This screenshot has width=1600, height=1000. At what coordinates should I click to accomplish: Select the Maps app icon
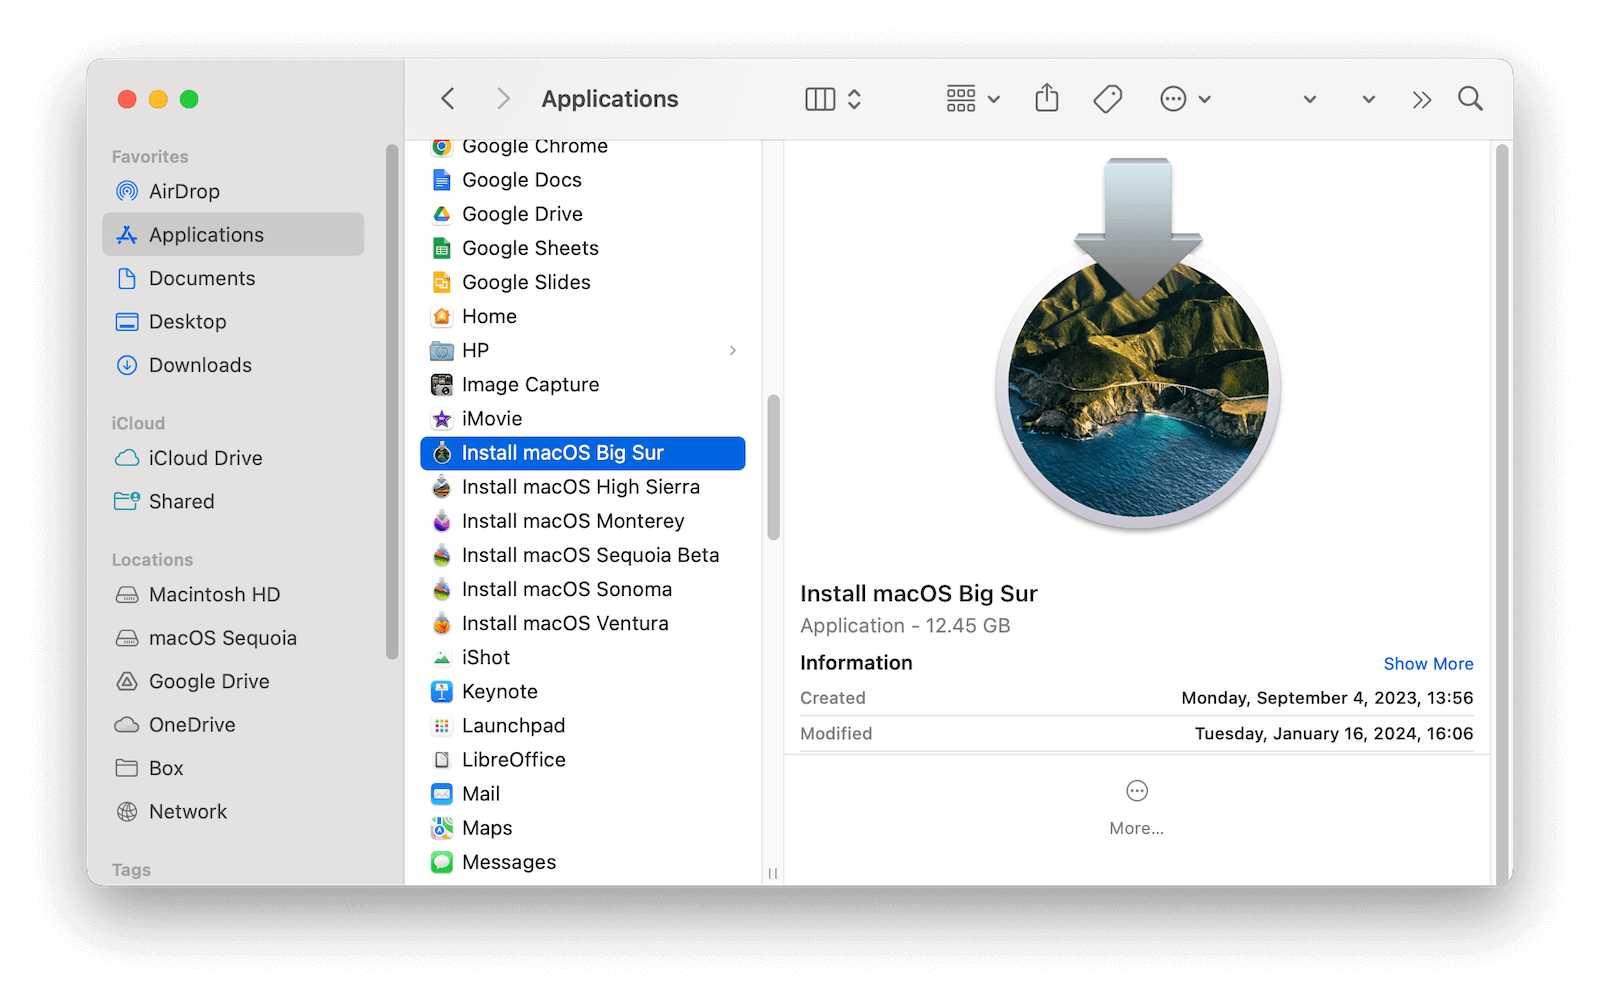coord(441,828)
